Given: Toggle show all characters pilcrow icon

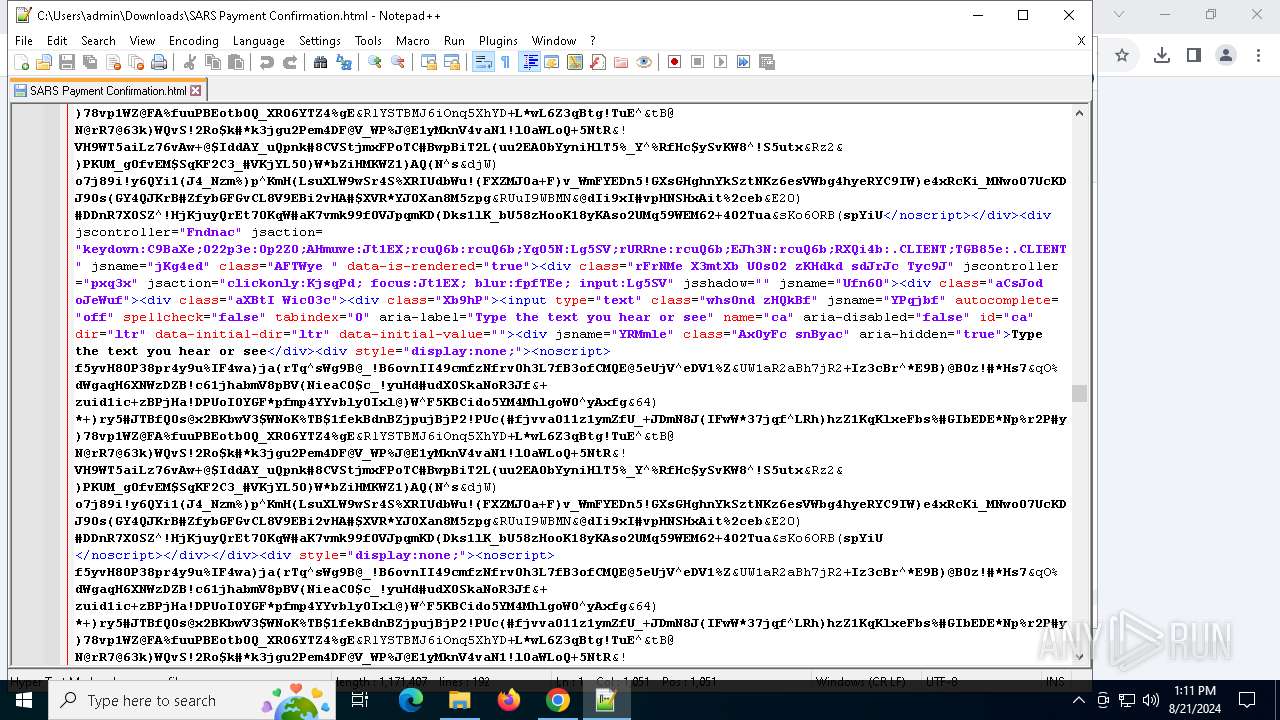Looking at the screenshot, I should [x=506, y=62].
